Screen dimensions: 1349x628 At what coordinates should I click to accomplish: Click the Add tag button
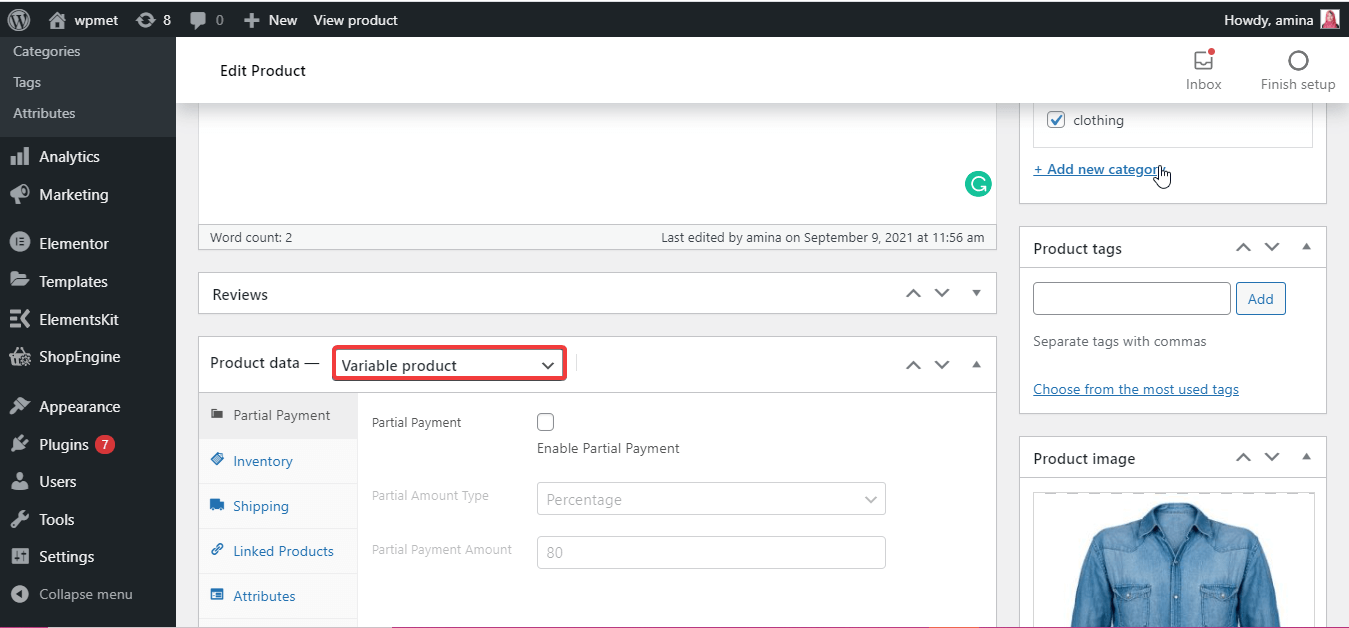pyautogui.click(x=1260, y=299)
